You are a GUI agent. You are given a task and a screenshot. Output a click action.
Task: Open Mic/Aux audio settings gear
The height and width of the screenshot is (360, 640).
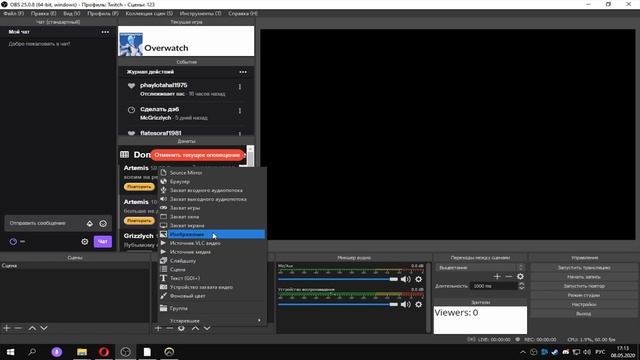(418, 279)
